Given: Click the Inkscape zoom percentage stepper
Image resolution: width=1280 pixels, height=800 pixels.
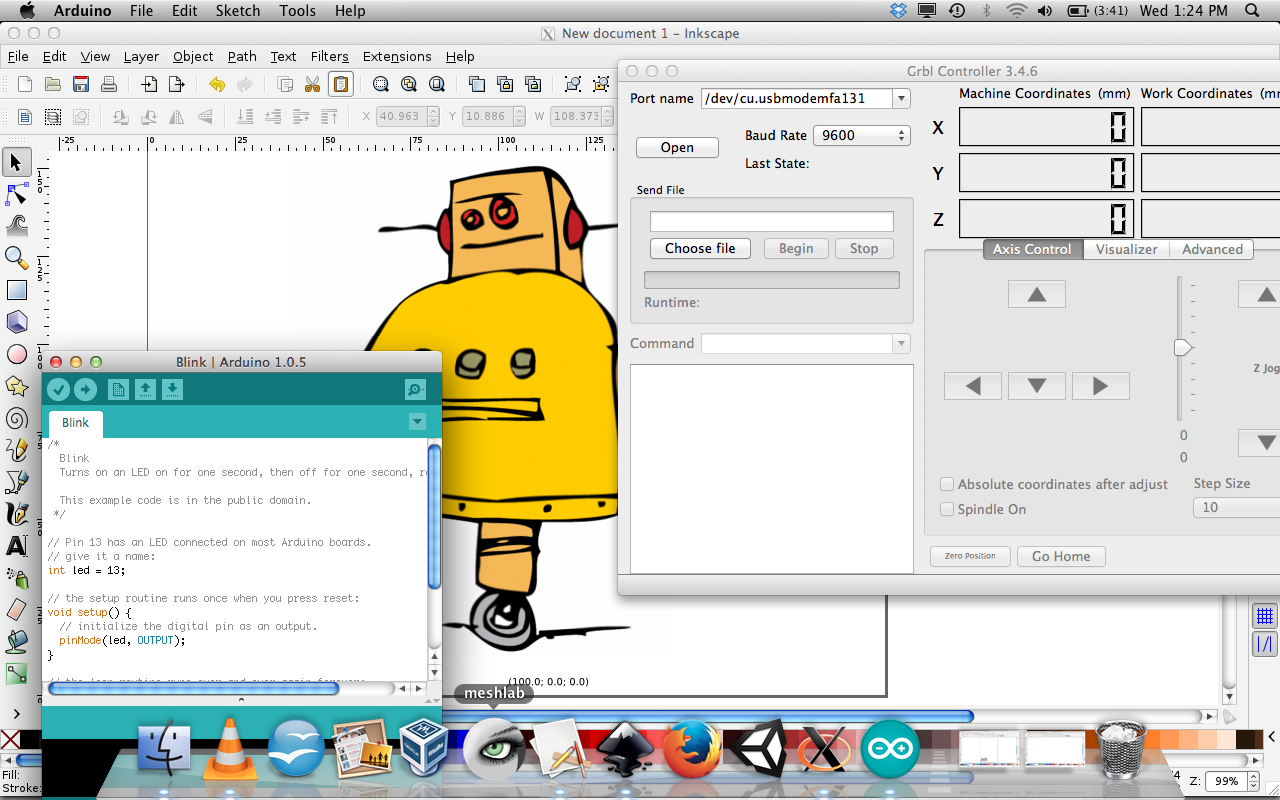Looking at the screenshot, I should coord(1254,781).
